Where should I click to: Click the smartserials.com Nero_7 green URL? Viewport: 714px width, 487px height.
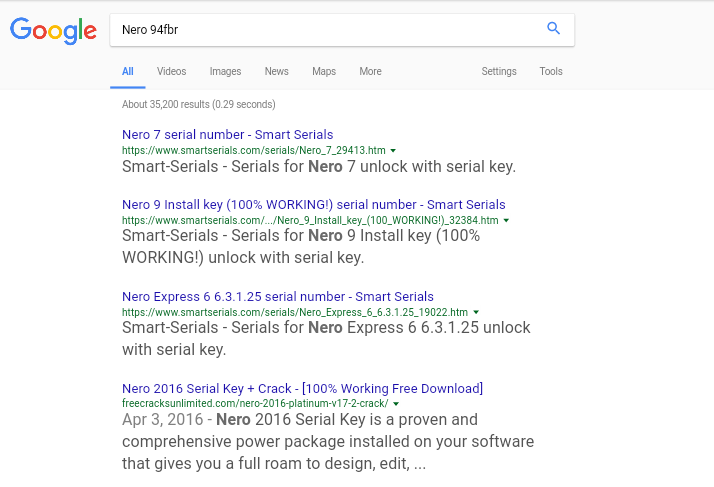tap(254, 151)
